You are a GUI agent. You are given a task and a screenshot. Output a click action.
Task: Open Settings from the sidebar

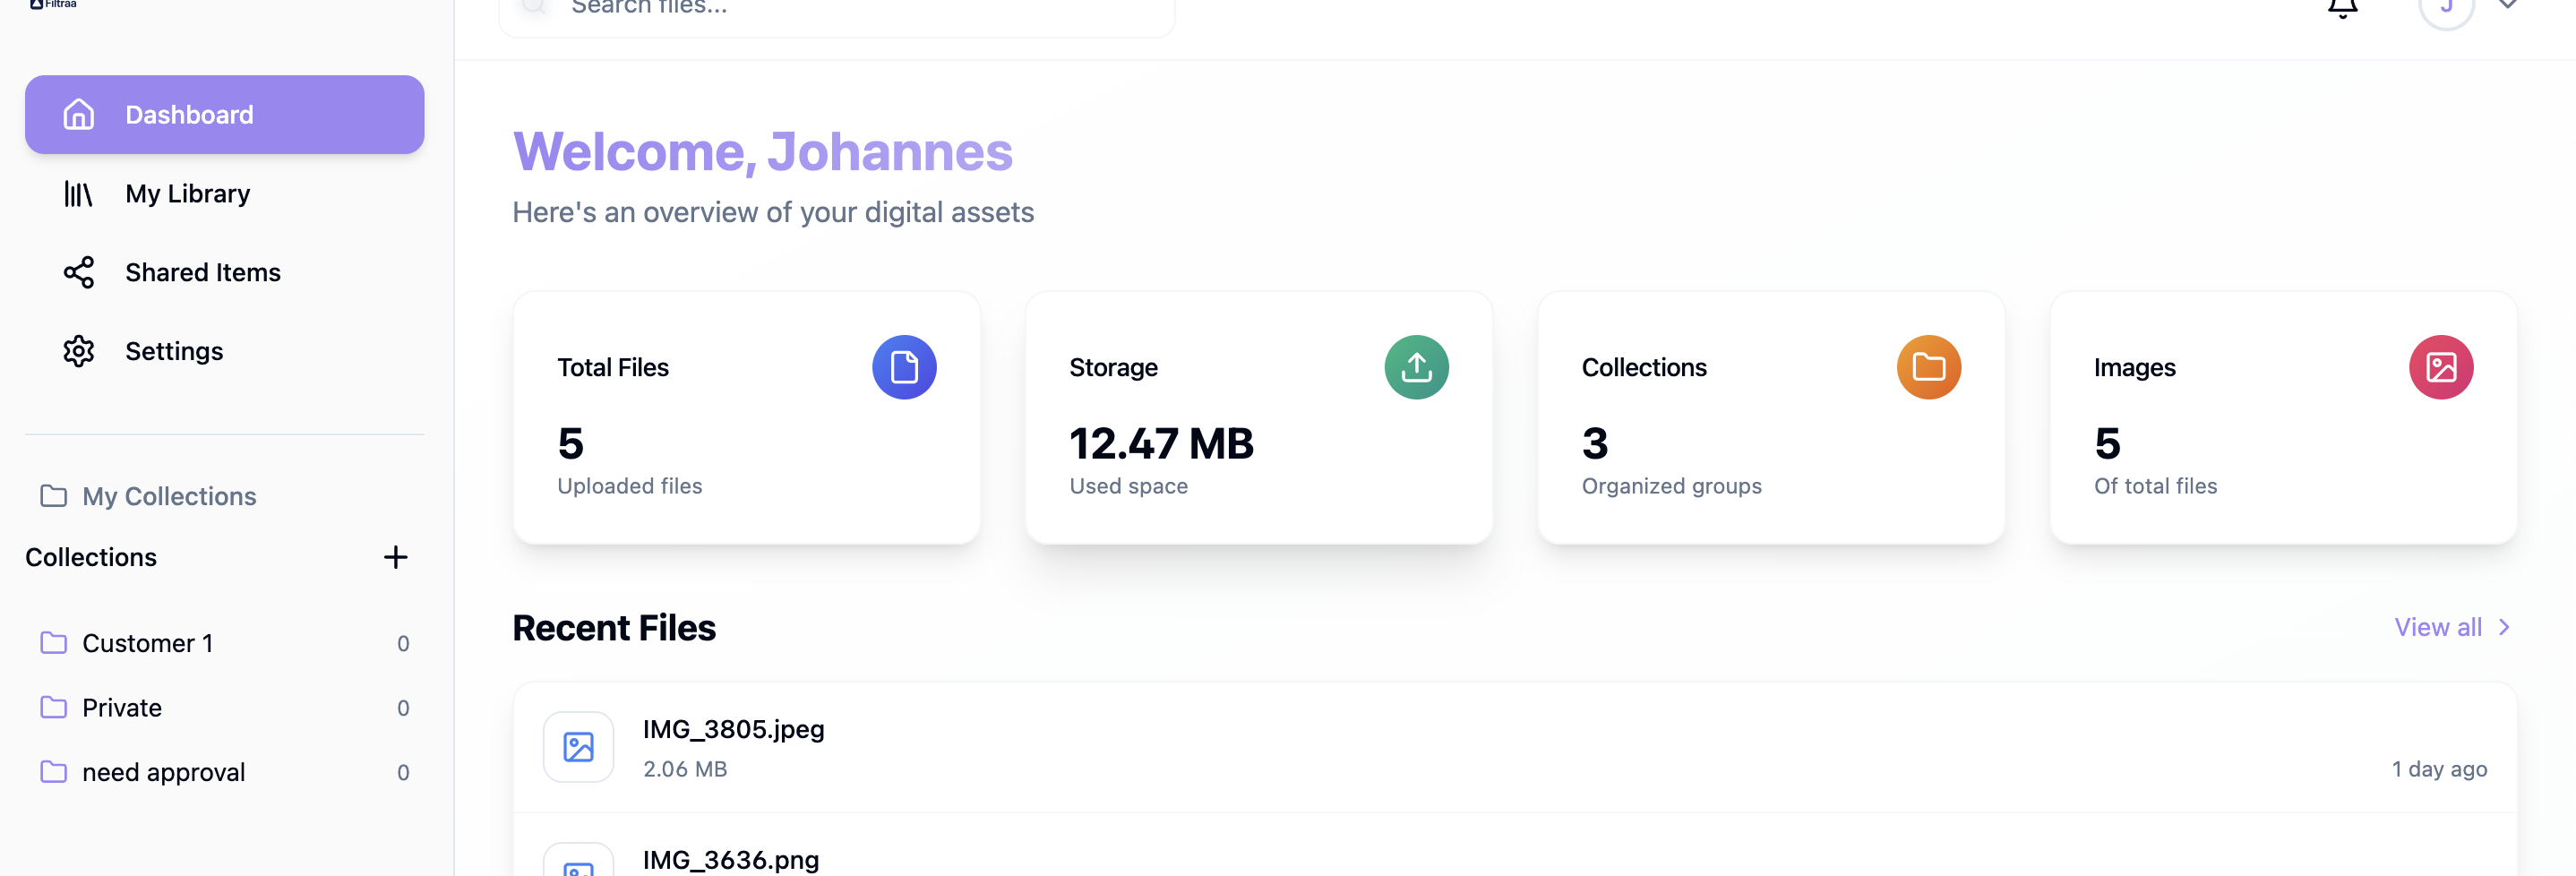pyautogui.click(x=224, y=351)
